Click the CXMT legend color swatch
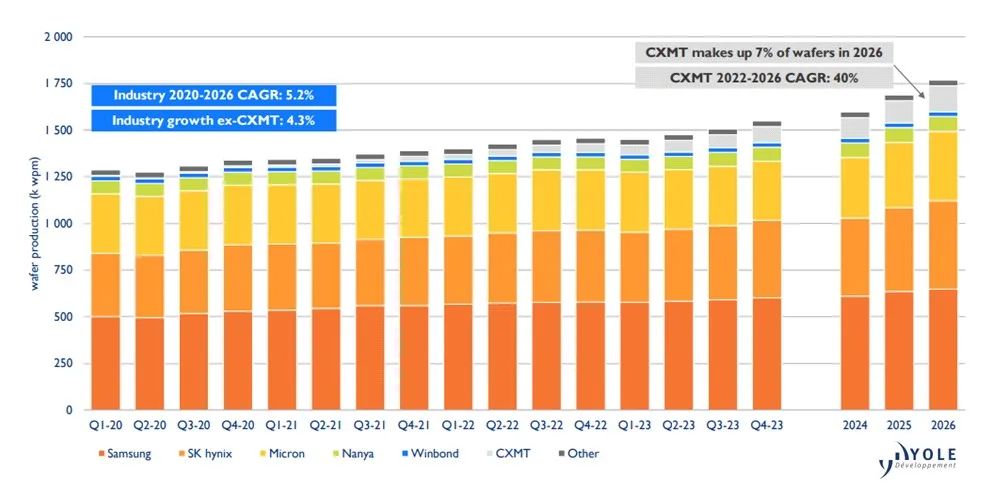Viewport: 986px width, 495px height. click(489, 453)
